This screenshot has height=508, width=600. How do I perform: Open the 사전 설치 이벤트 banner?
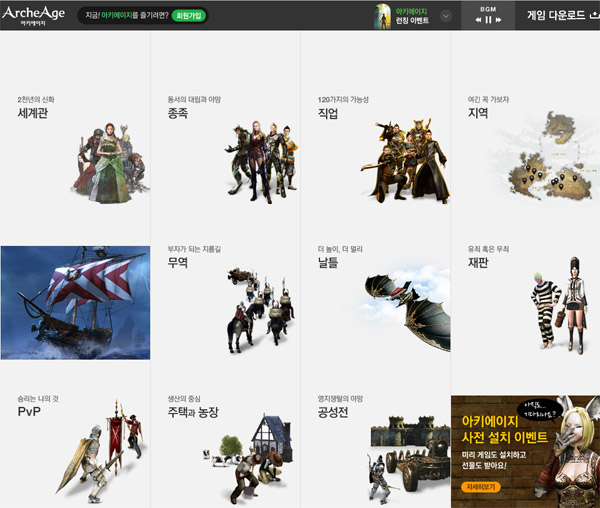coord(525,451)
